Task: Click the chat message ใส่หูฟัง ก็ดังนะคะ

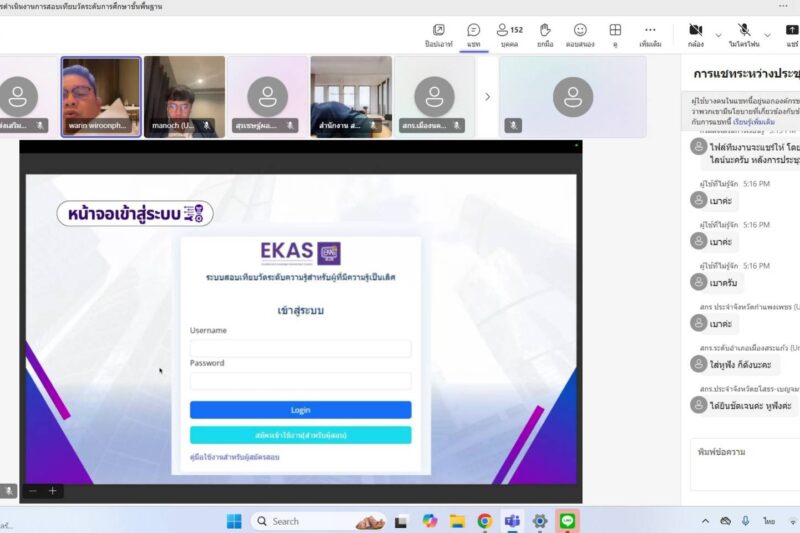Action: coord(740,365)
